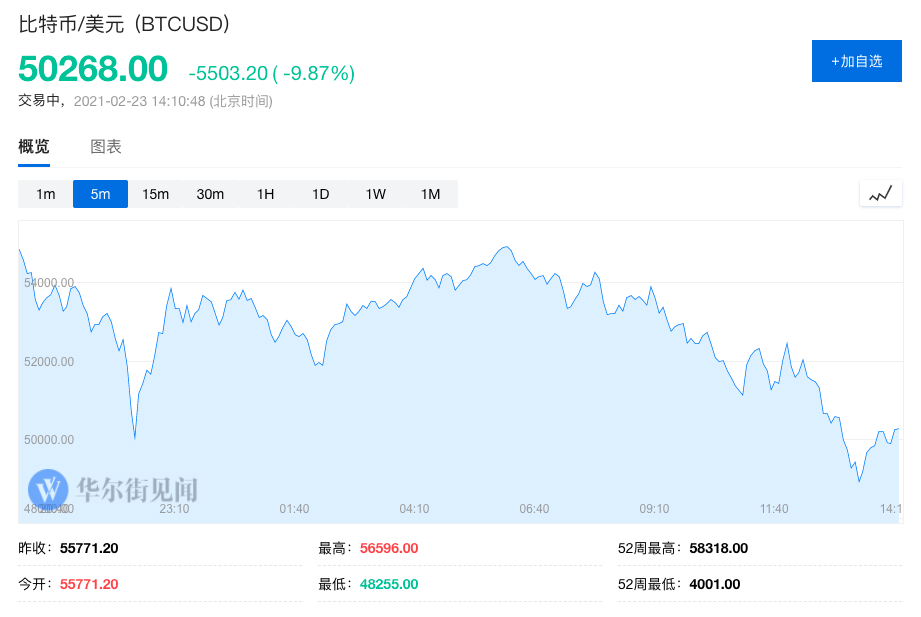Select the 1H timeframe
921x617 pixels.
point(265,194)
